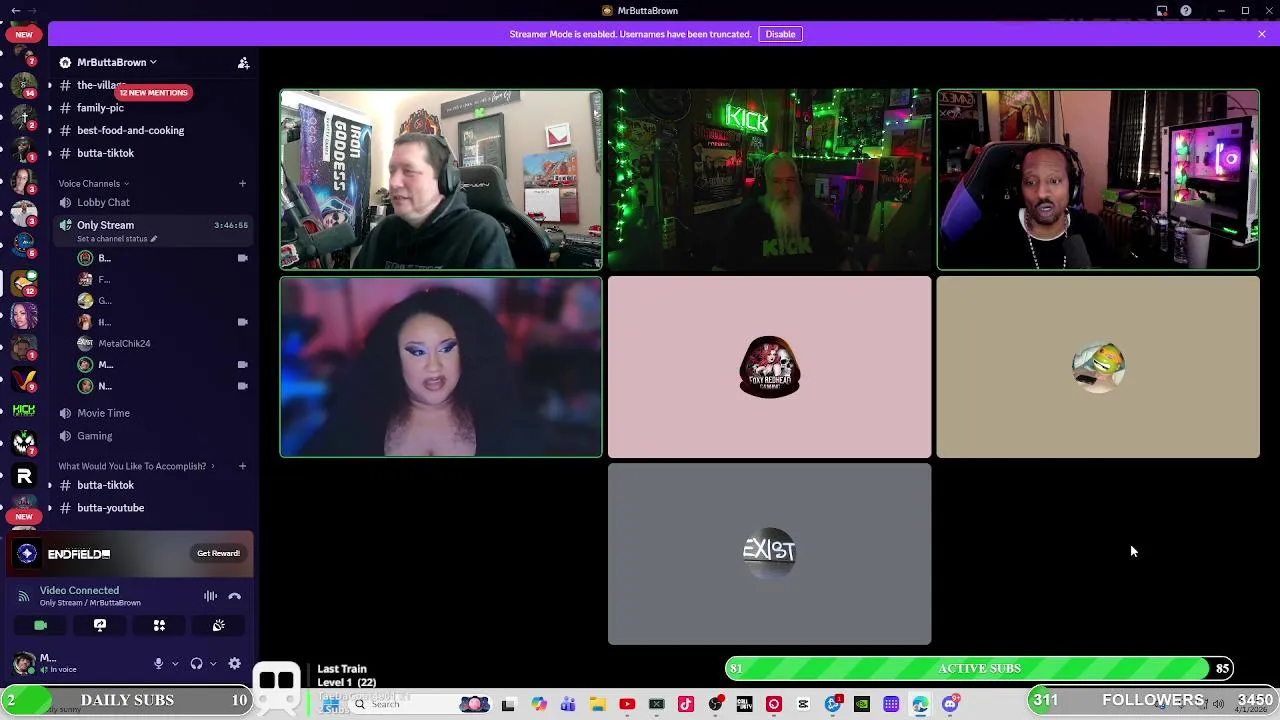Open the the-village text channel
Image resolution: width=1280 pixels, height=720 pixels.
click(x=100, y=85)
